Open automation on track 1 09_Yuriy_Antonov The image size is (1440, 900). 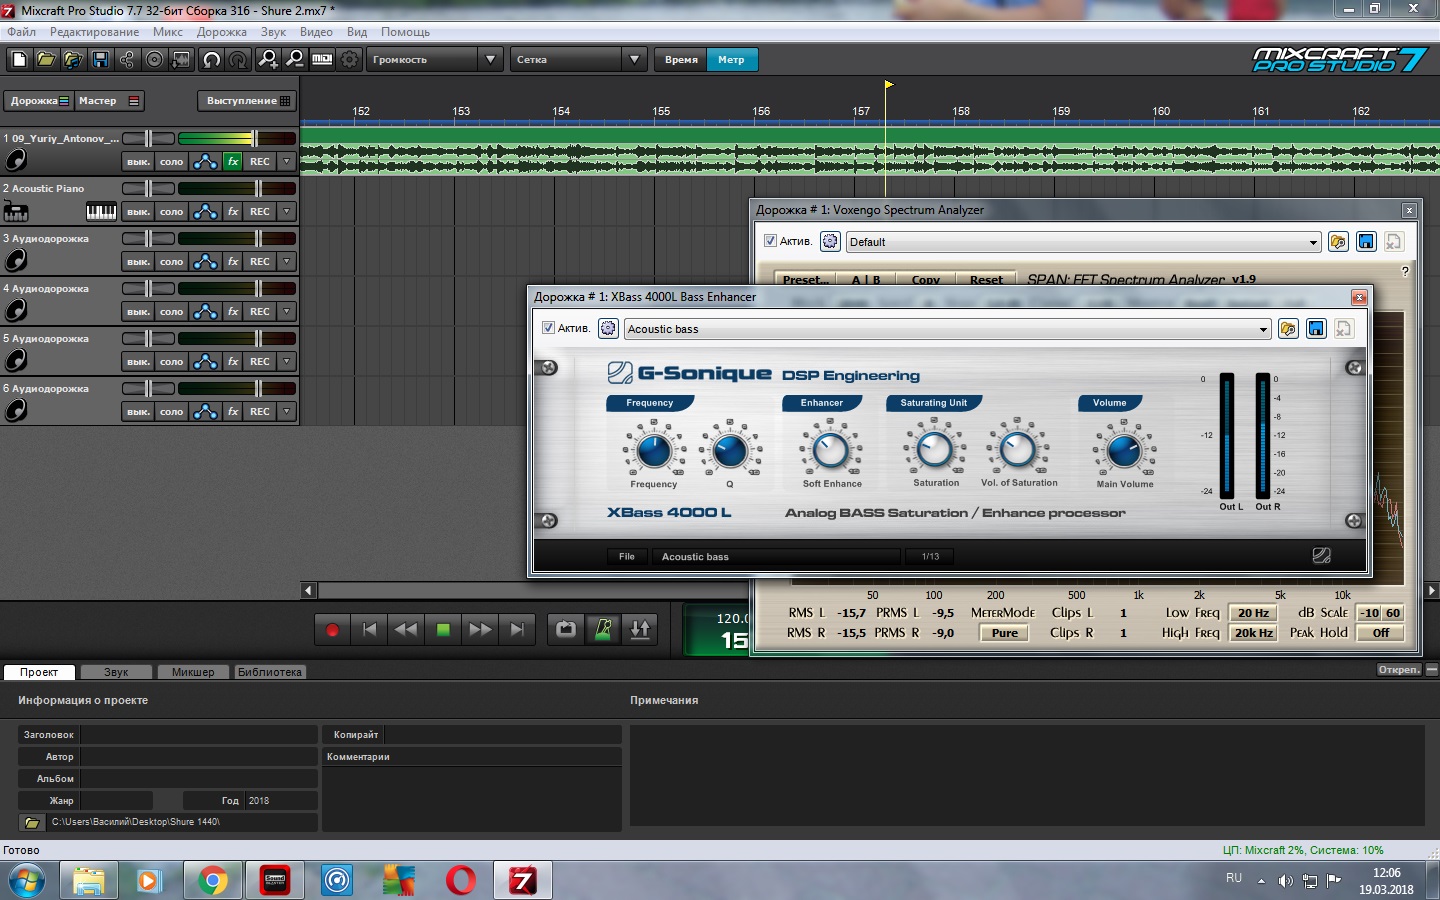coord(205,161)
